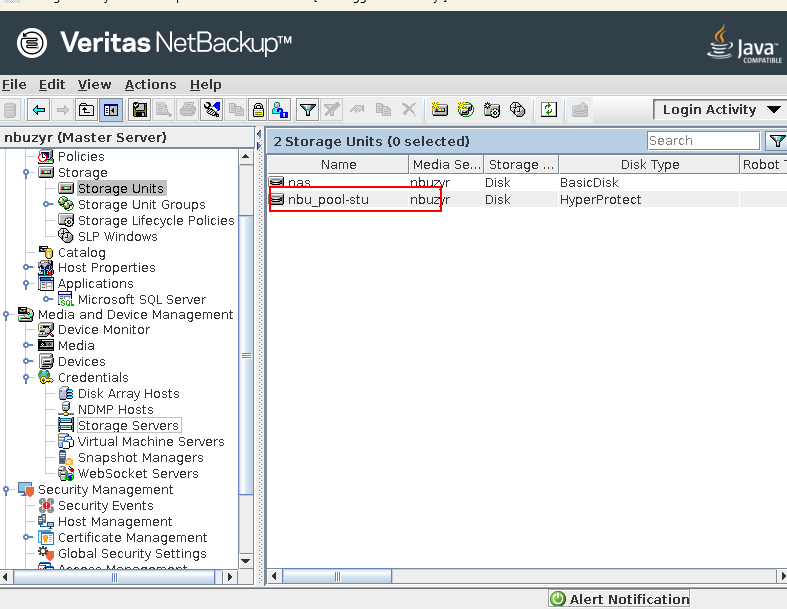Expand the Microsoft SQL Server node

pyautogui.click(x=47, y=299)
